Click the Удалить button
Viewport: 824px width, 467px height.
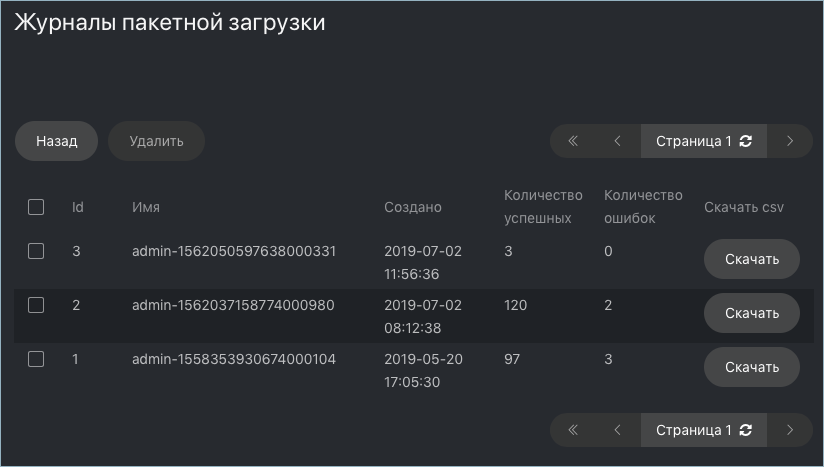click(x=156, y=141)
